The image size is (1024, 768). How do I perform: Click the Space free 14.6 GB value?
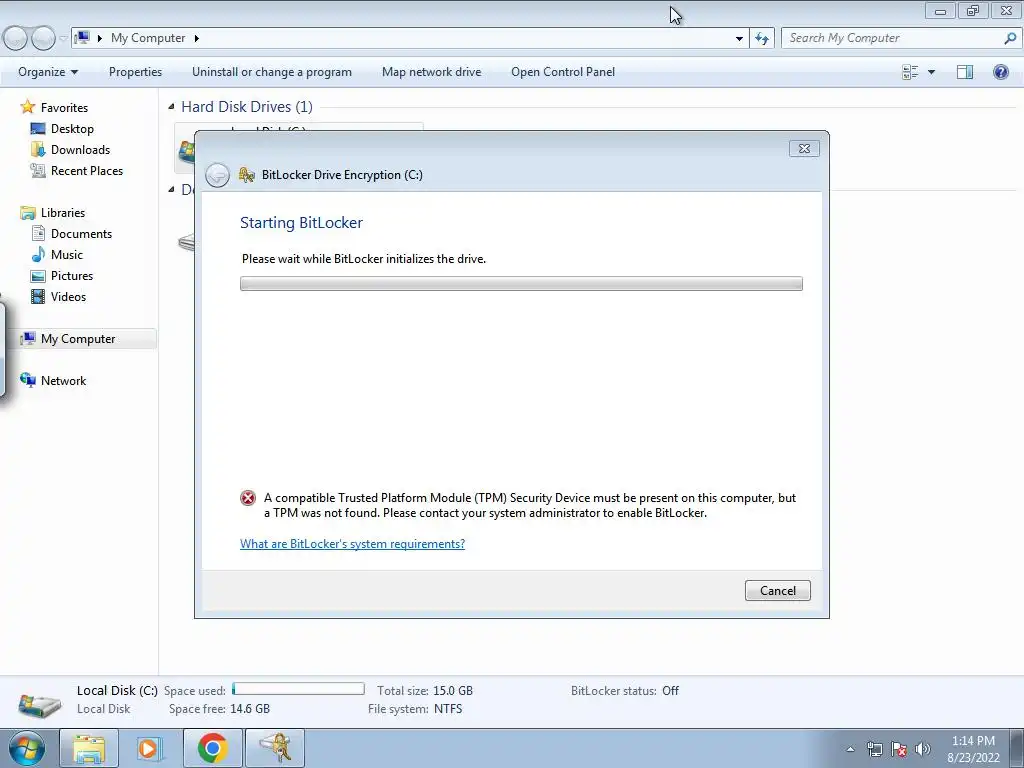249,709
